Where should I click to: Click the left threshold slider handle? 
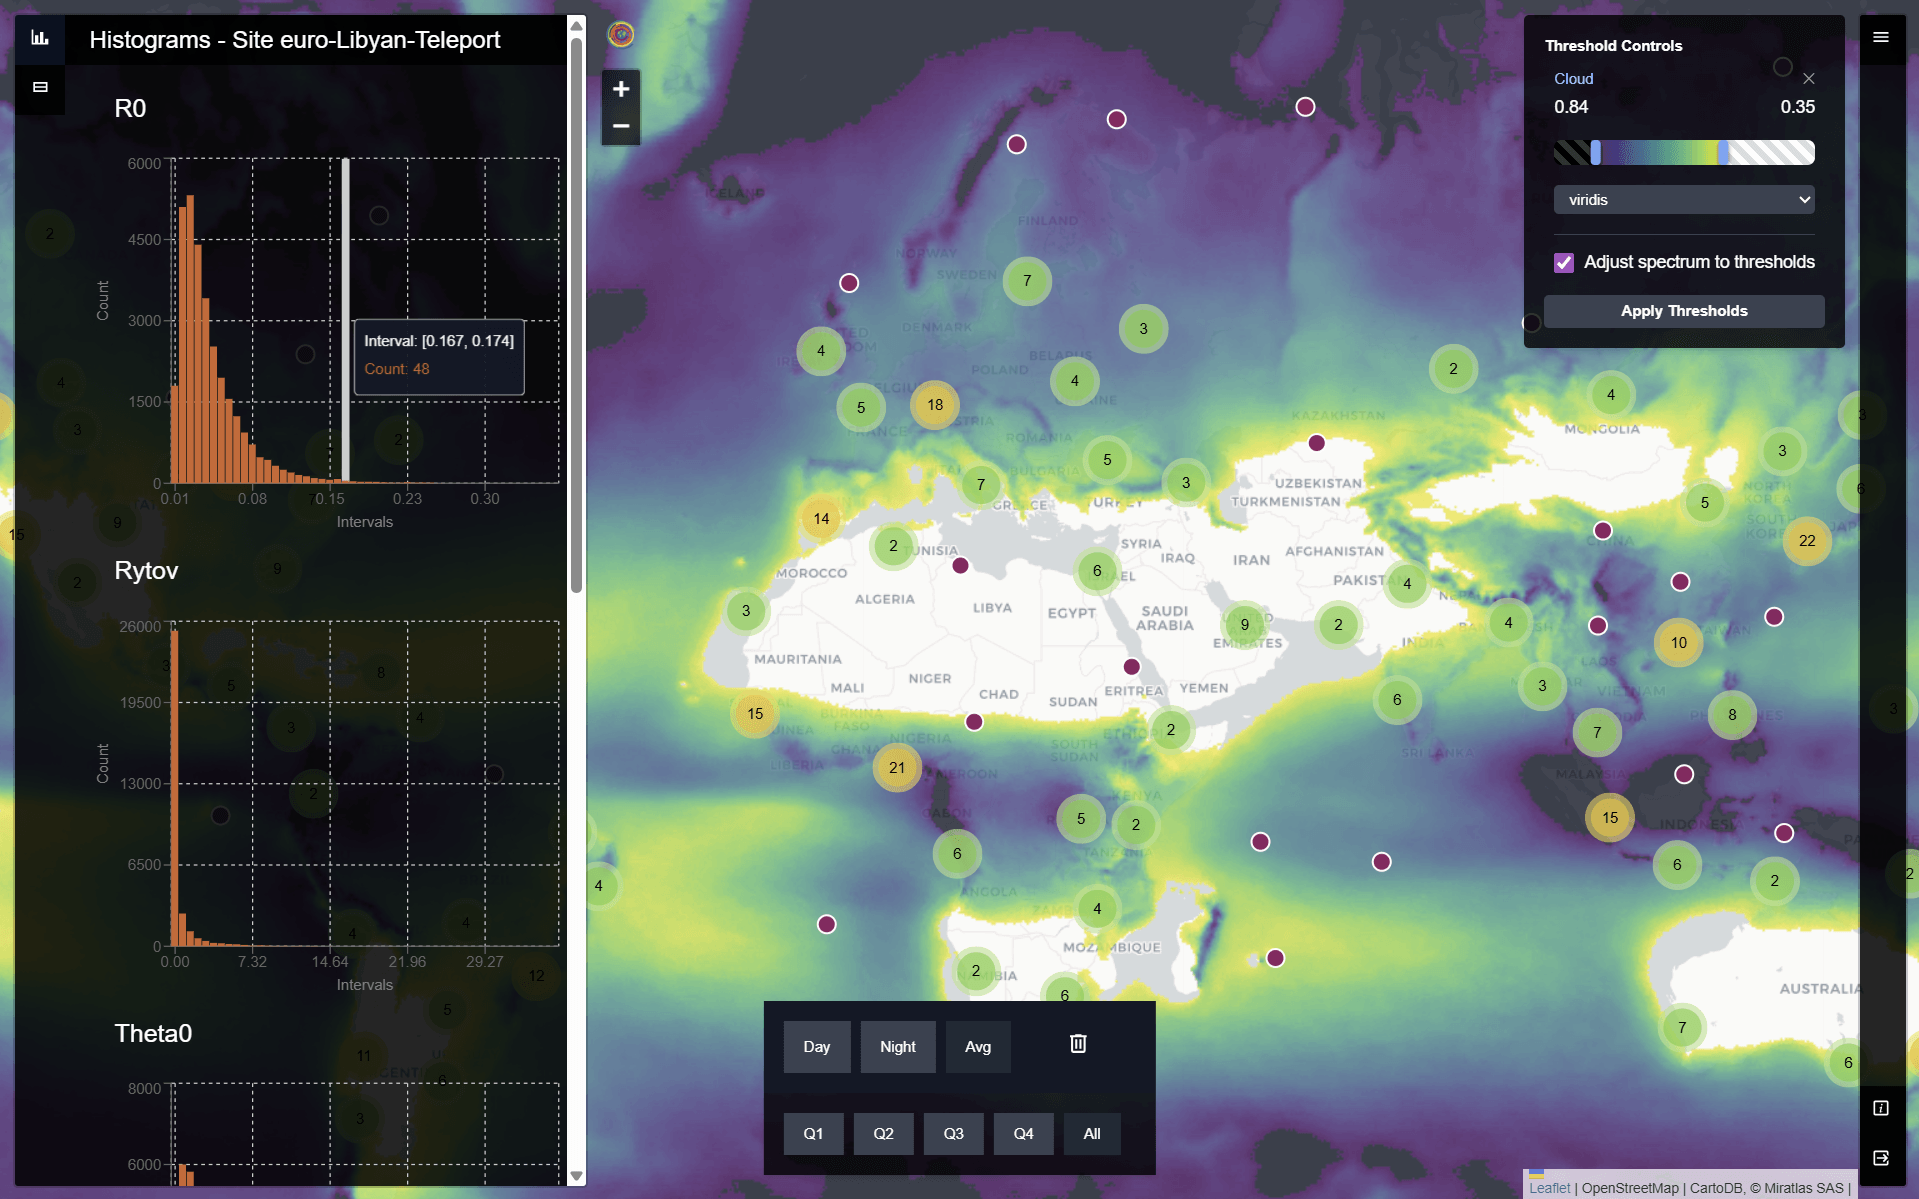[1596, 152]
